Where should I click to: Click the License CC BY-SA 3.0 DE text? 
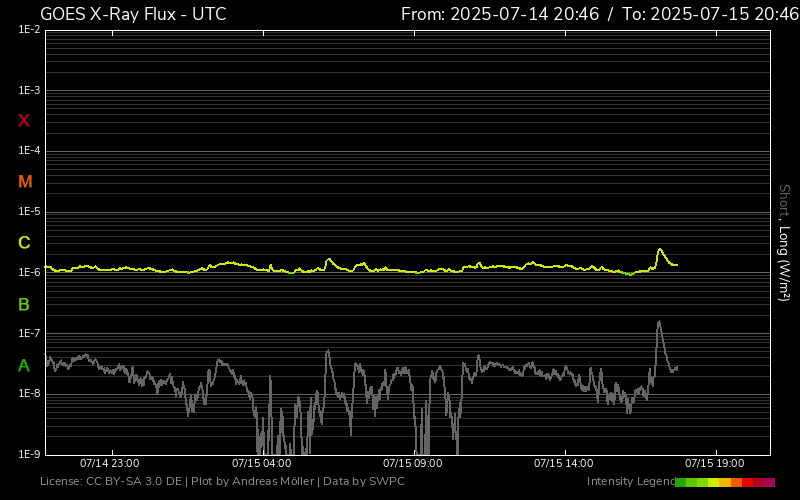pyautogui.click(x=111, y=482)
